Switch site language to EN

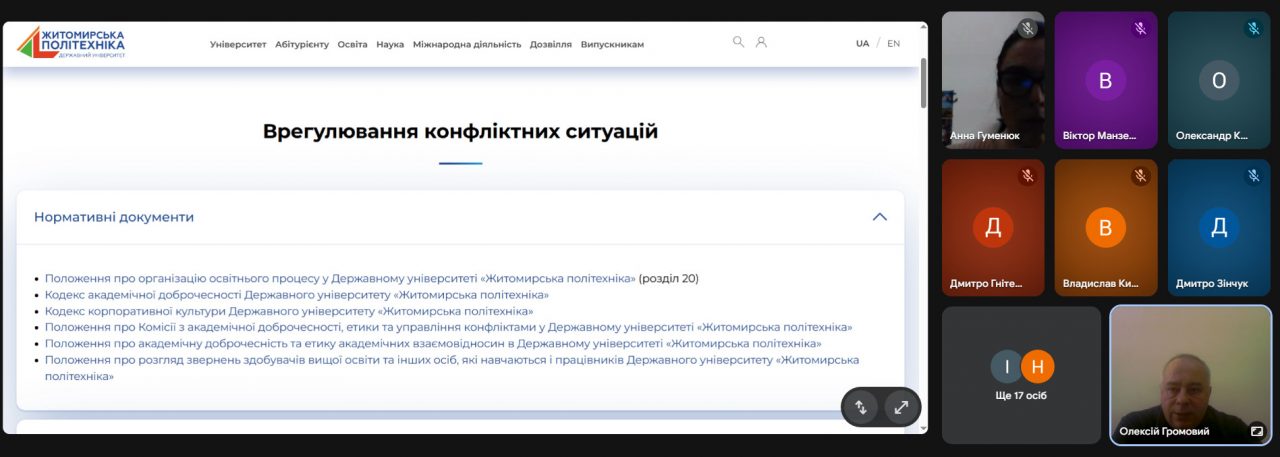(893, 44)
